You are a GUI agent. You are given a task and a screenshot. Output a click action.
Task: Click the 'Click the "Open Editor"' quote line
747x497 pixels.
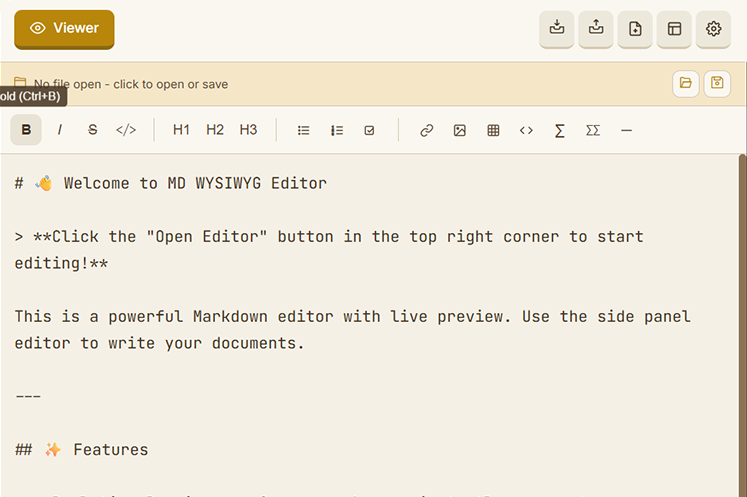pos(329,250)
